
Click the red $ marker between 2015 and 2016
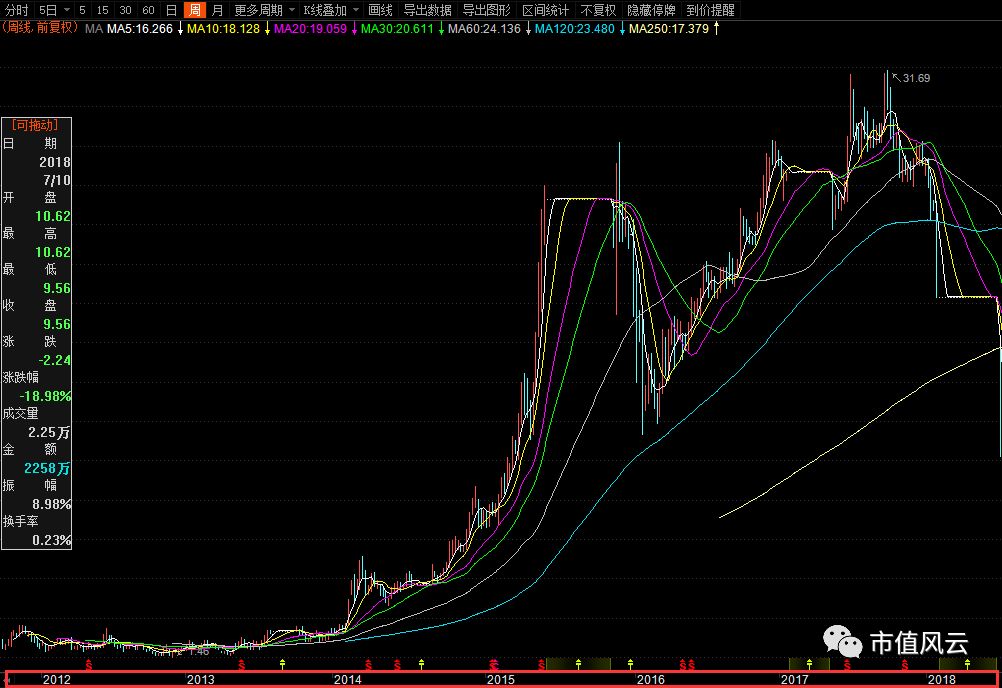542,665
